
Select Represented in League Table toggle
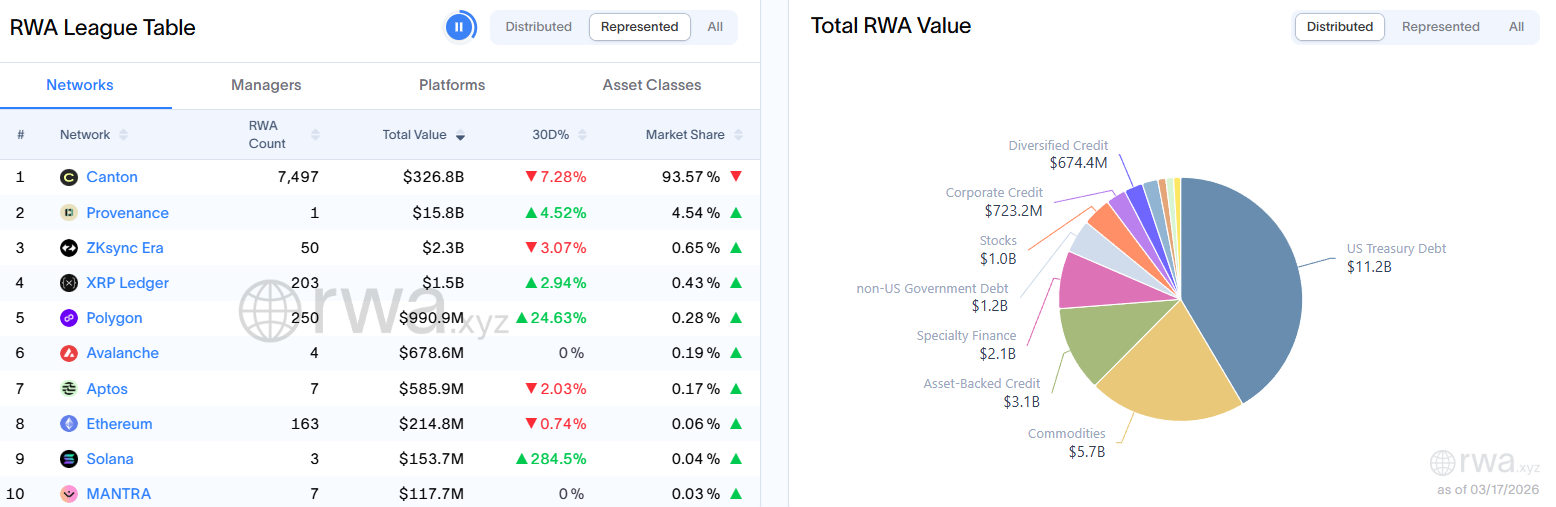(640, 27)
